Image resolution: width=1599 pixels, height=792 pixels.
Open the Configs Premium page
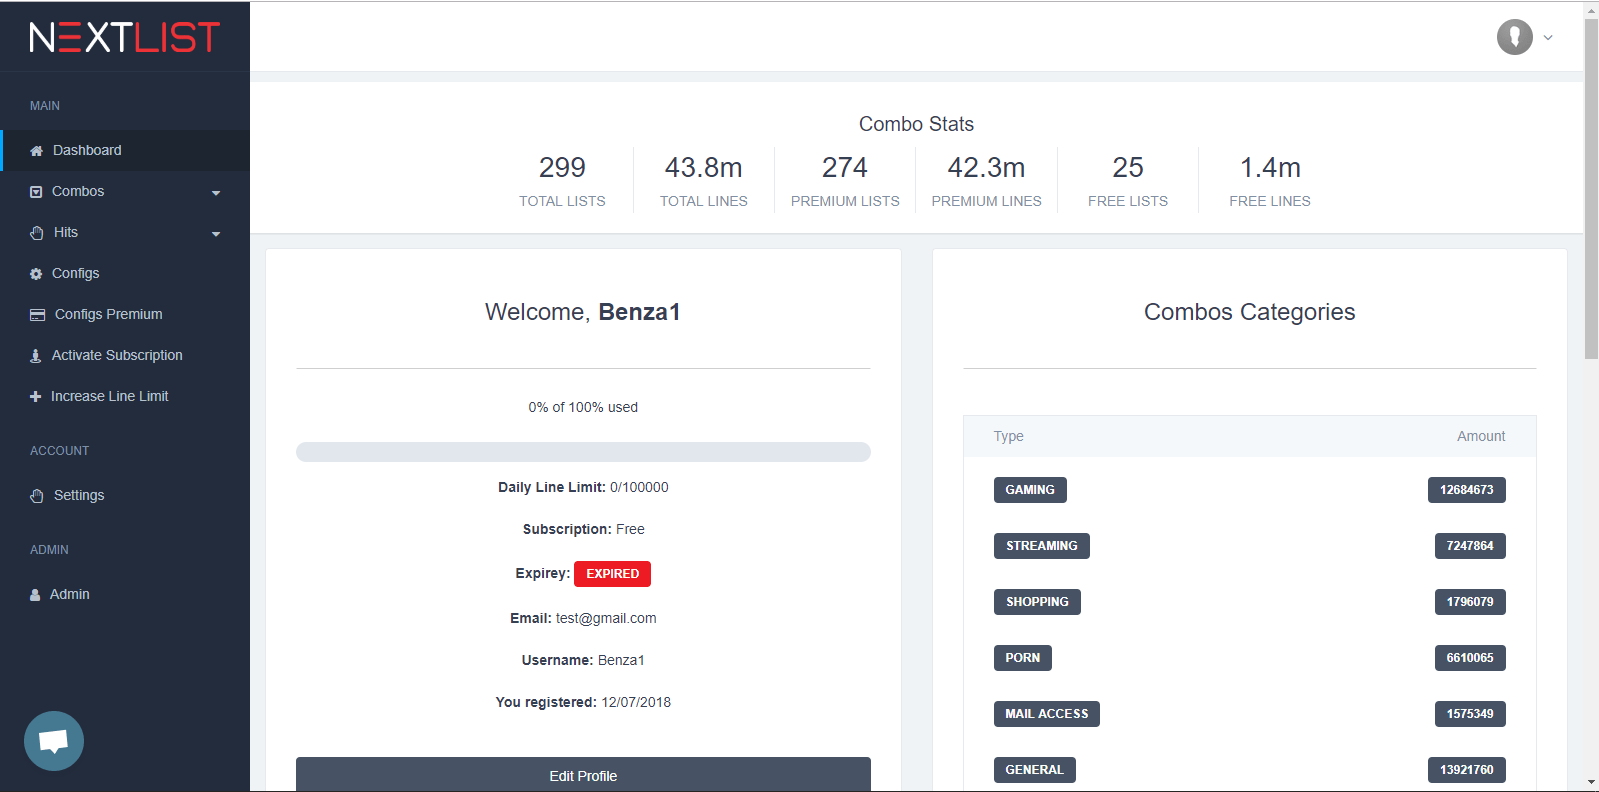(125, 314)
